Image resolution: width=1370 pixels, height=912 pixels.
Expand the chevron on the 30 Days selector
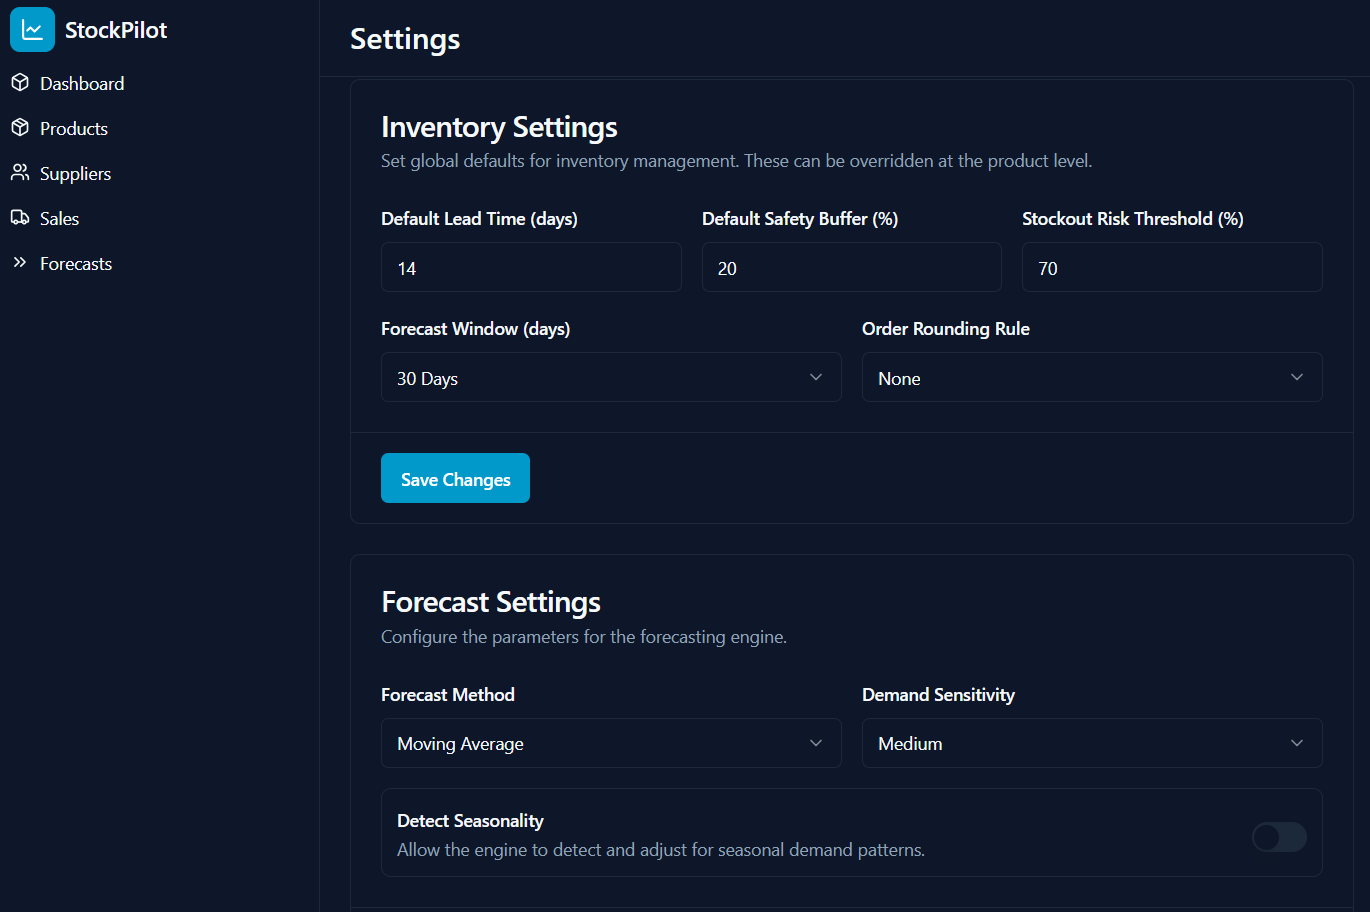click(816, 377)
